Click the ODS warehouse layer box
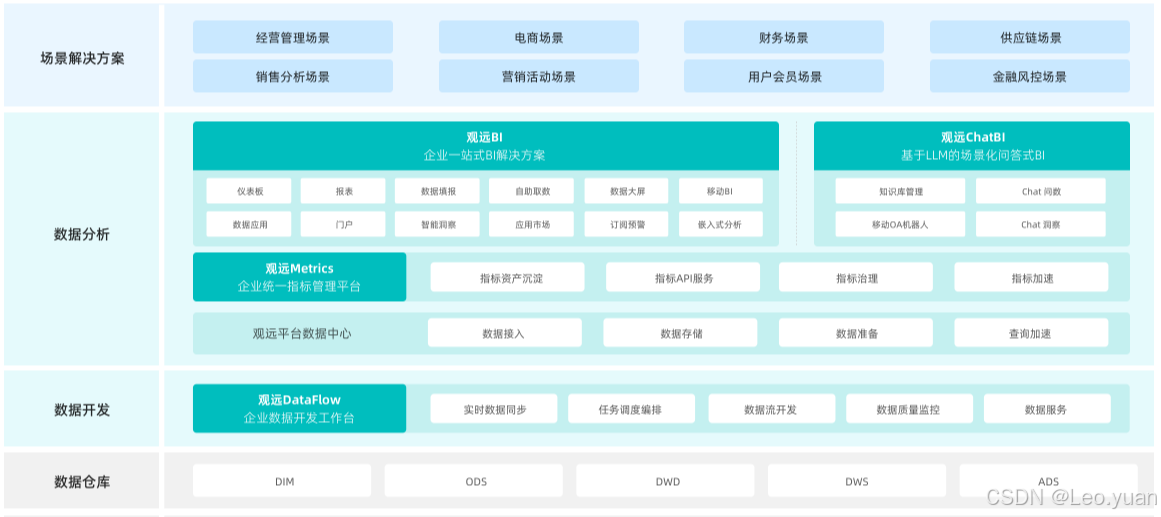This screenshot has width=1161, height=517. click(x=474, y=481)
